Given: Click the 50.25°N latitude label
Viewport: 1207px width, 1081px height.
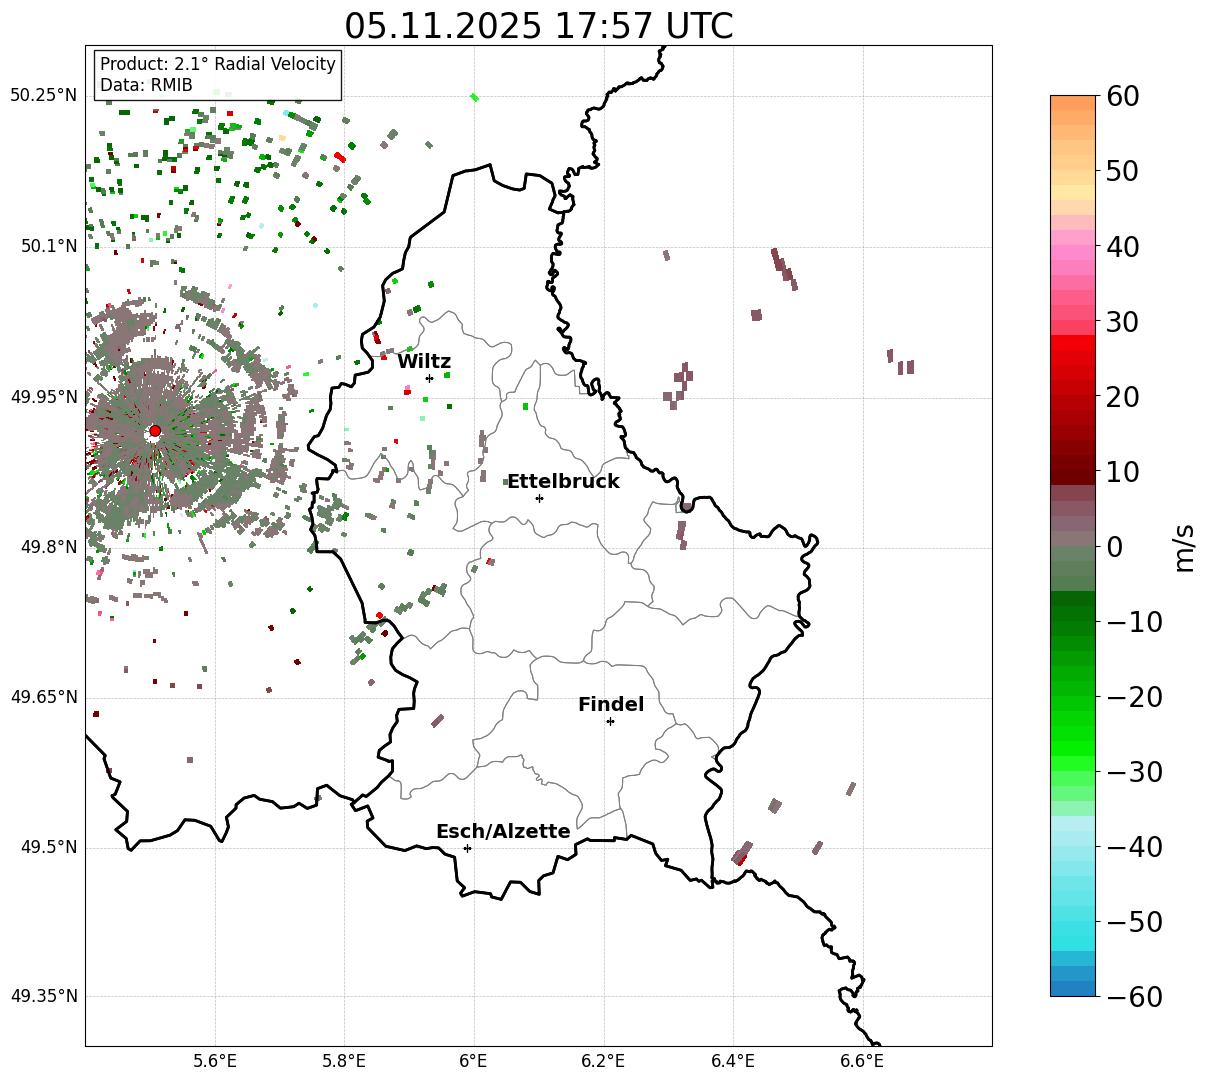Looking at the screenshot, I should (x=43, y=96).
